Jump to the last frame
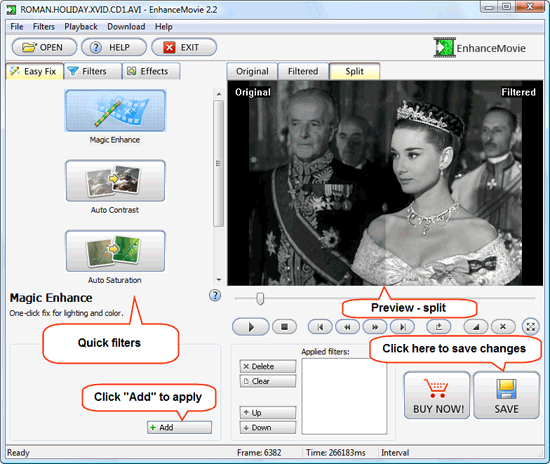This screenshot has height=464, width=550. (403, 327)
